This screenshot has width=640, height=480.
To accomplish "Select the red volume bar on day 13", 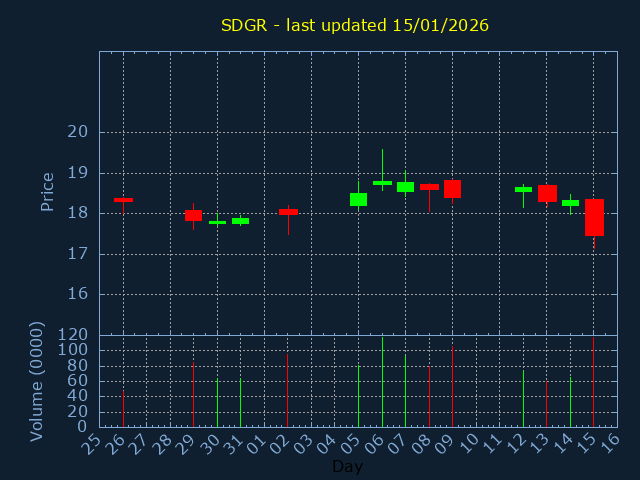I will click(x=546, y=403).
